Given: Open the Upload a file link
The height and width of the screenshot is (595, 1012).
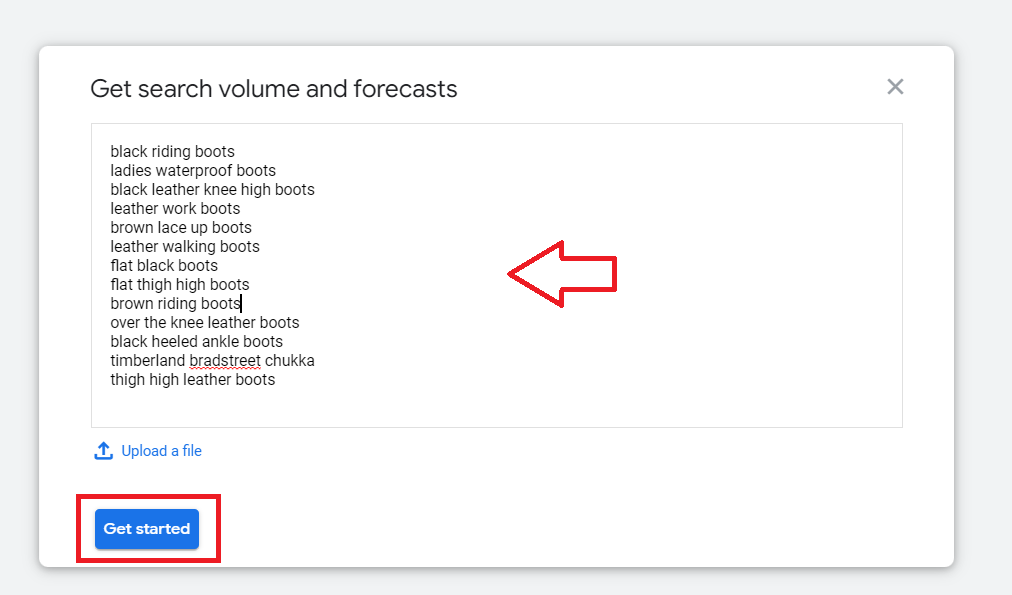Looking at the screenshot, I should point(161,450).
